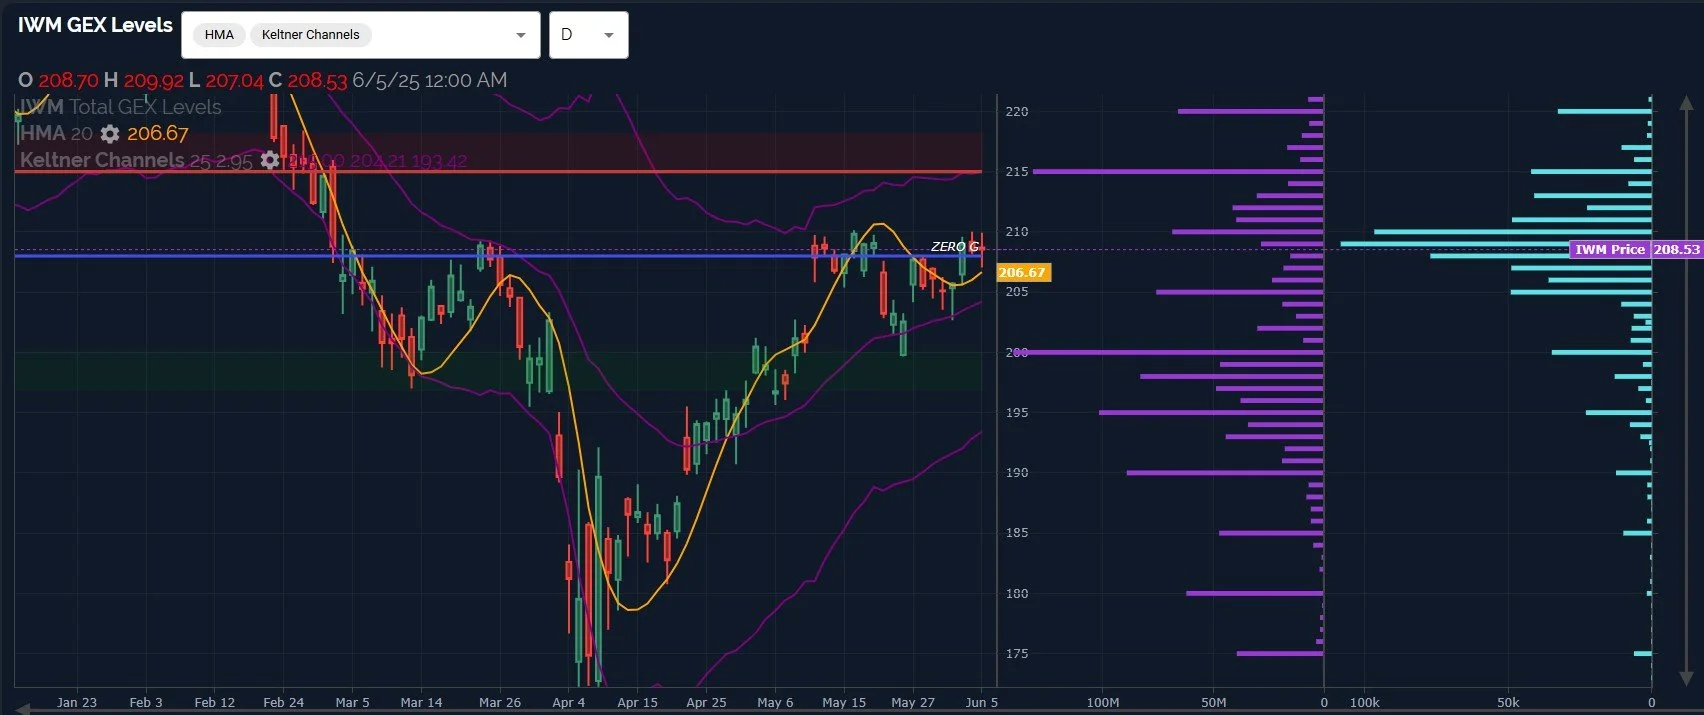The height and width of the screenshot is (715, 1704).
Task: Click the 215 price axis label
Action: pyautogui.click(x=1016, y=171)
